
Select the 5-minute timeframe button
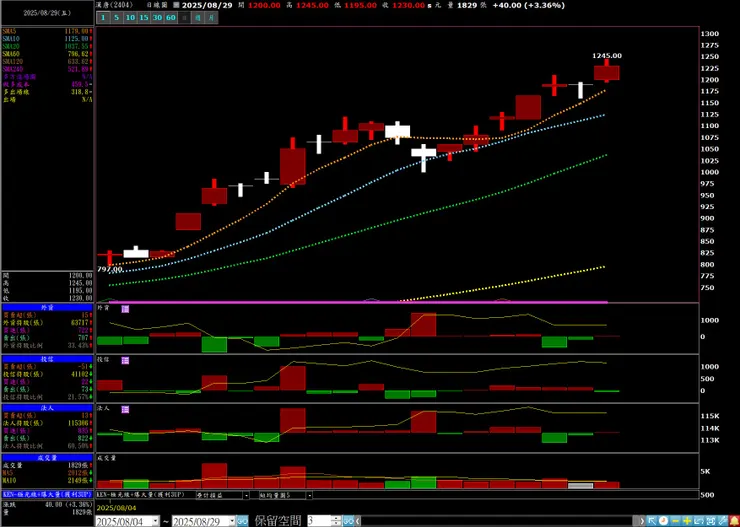tap(116, 18)
